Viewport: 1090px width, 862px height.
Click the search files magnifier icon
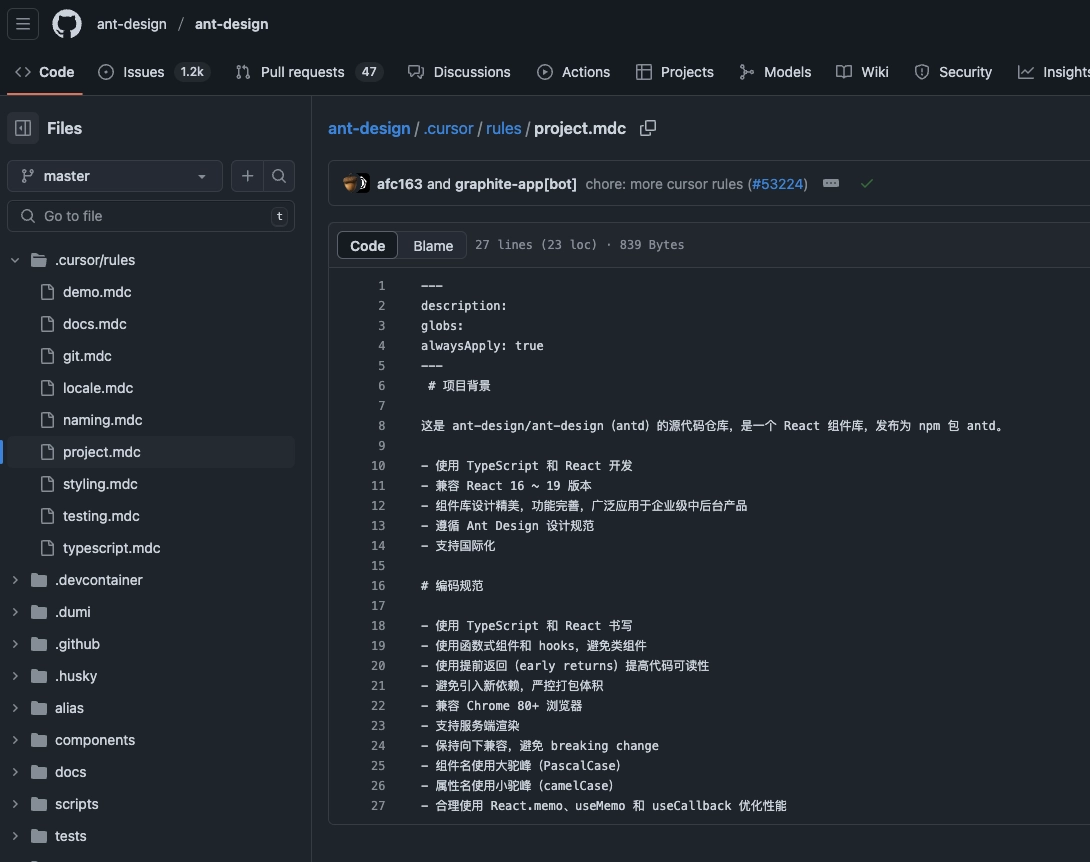click(279, 176)
